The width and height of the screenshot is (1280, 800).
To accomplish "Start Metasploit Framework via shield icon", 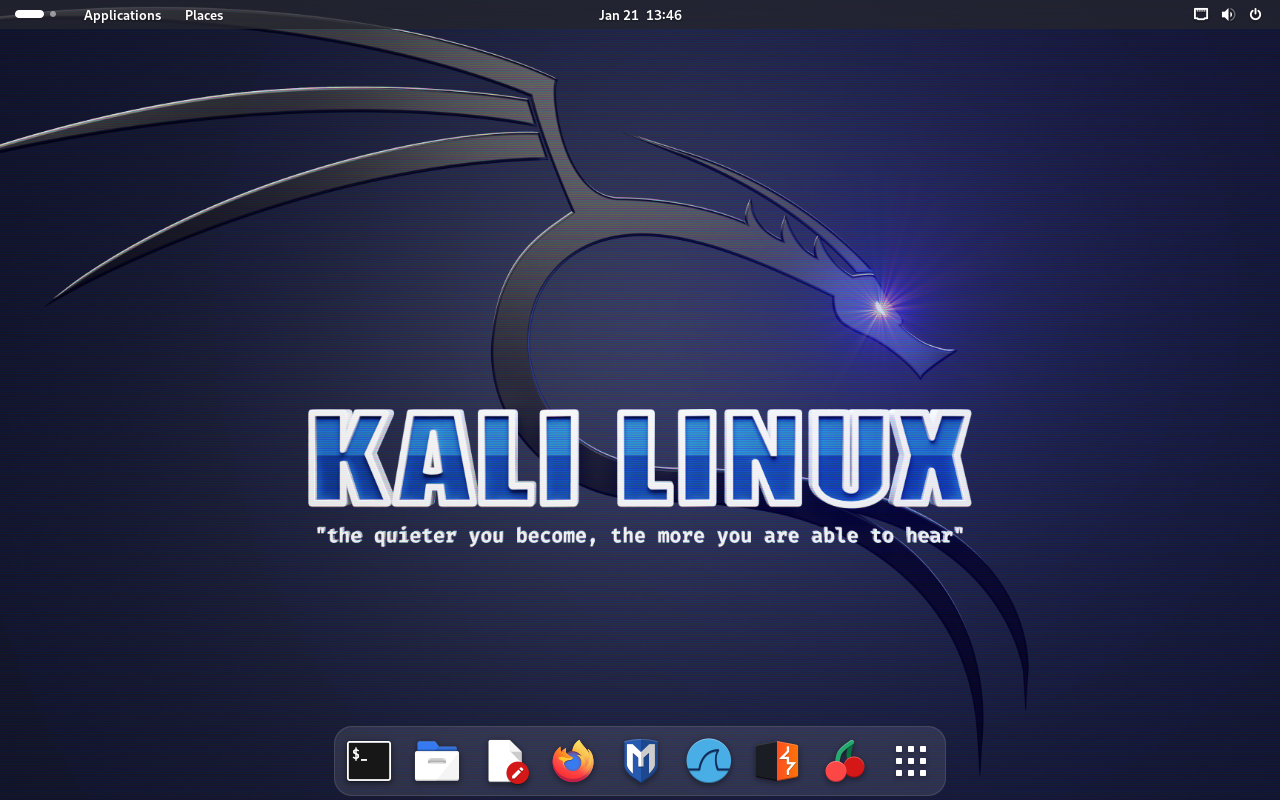I will [x=640, y=761].
